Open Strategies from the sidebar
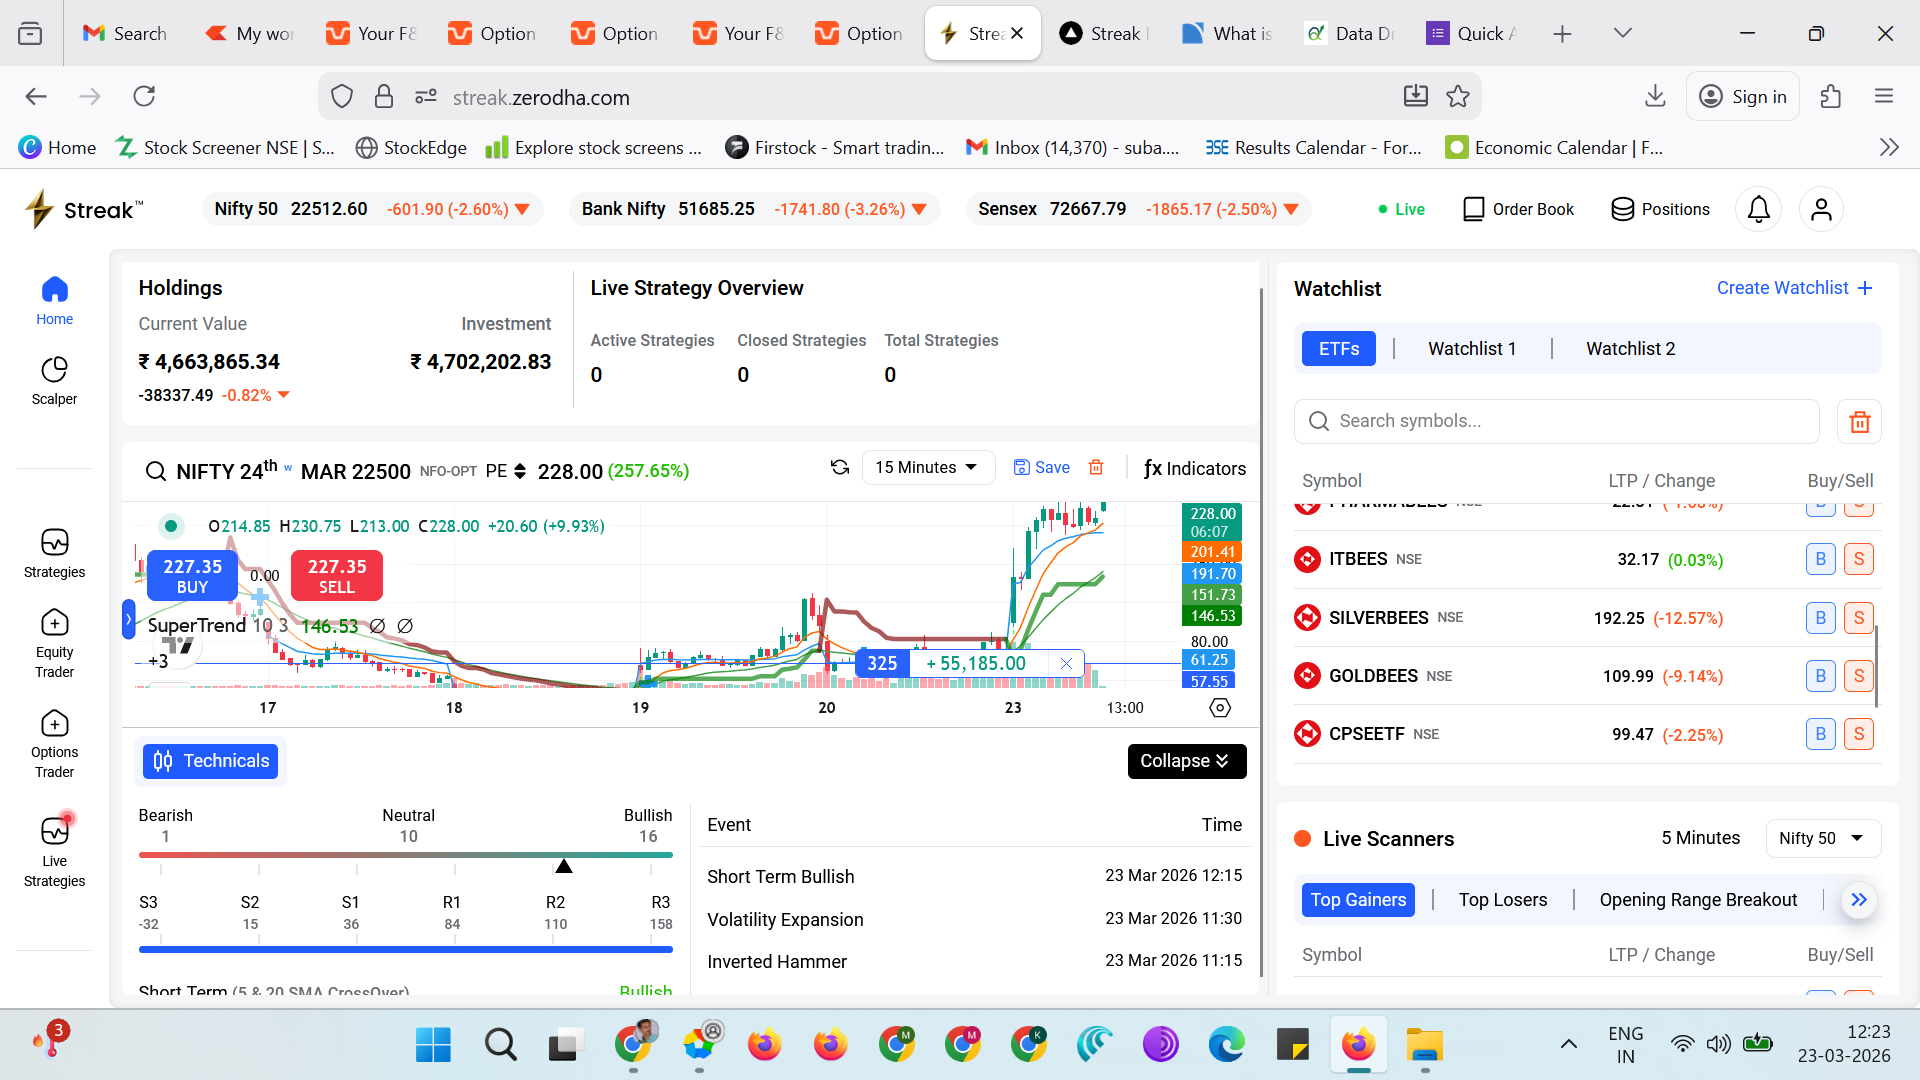1920x1080 pixels. click(x=54, y=553)
